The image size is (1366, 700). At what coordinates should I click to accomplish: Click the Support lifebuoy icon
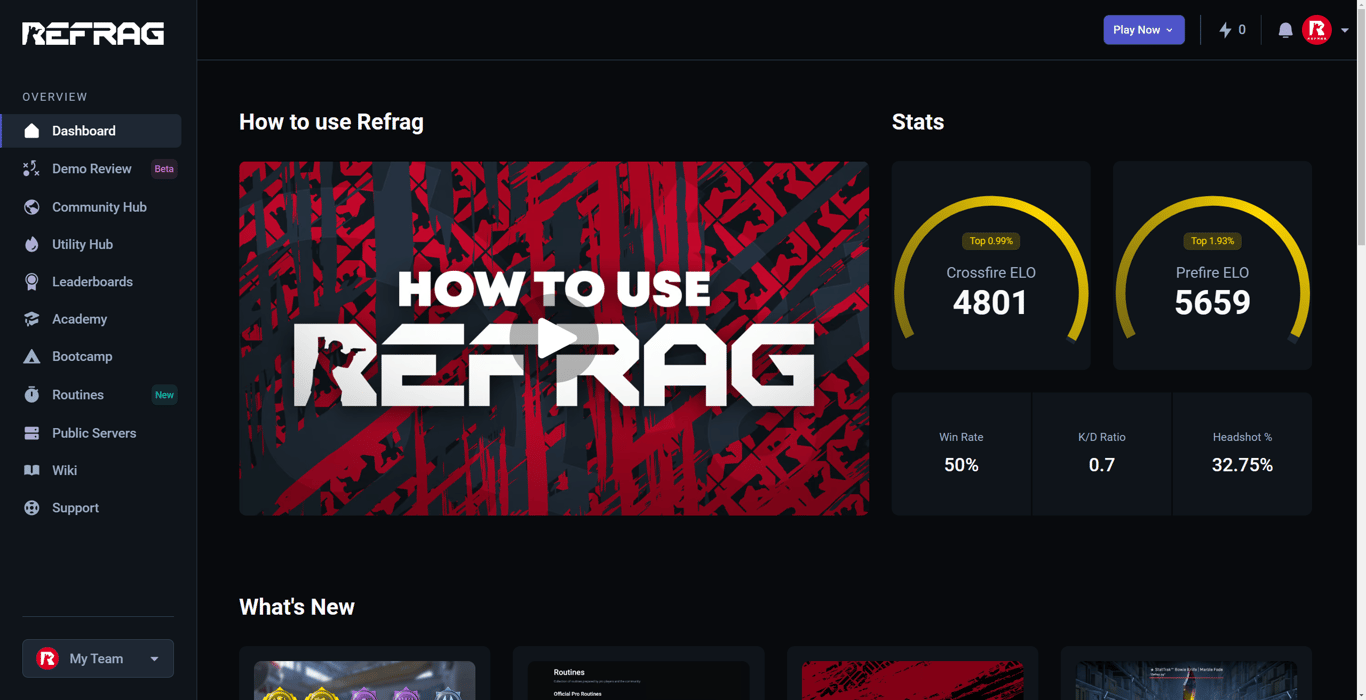click(x=32, y=508)
